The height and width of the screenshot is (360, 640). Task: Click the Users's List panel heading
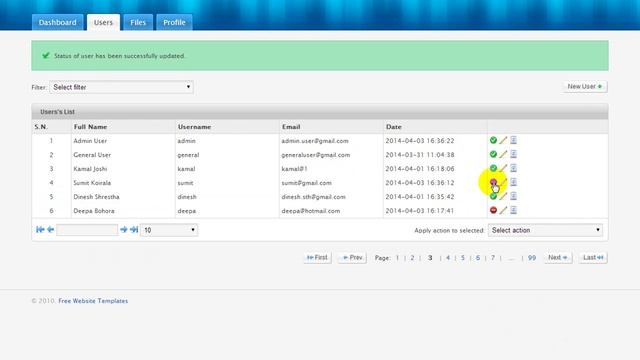(57, 112)
